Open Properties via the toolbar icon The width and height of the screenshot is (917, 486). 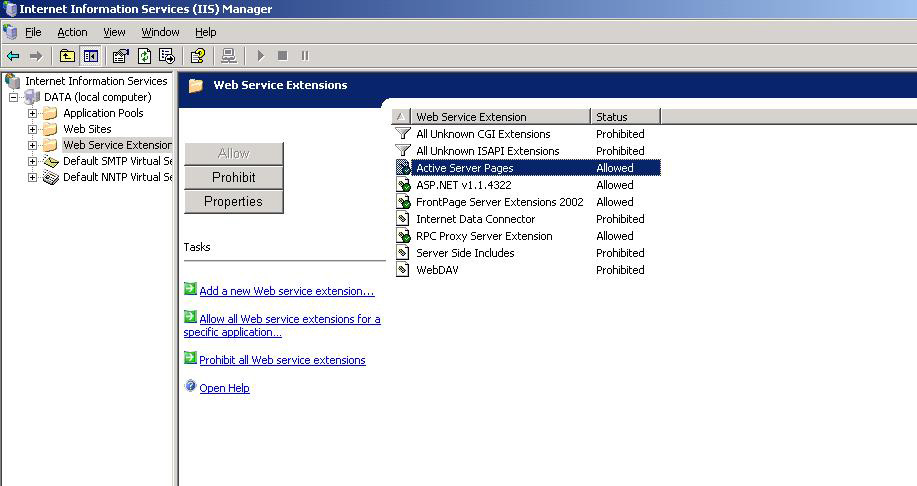click(120, 56)
